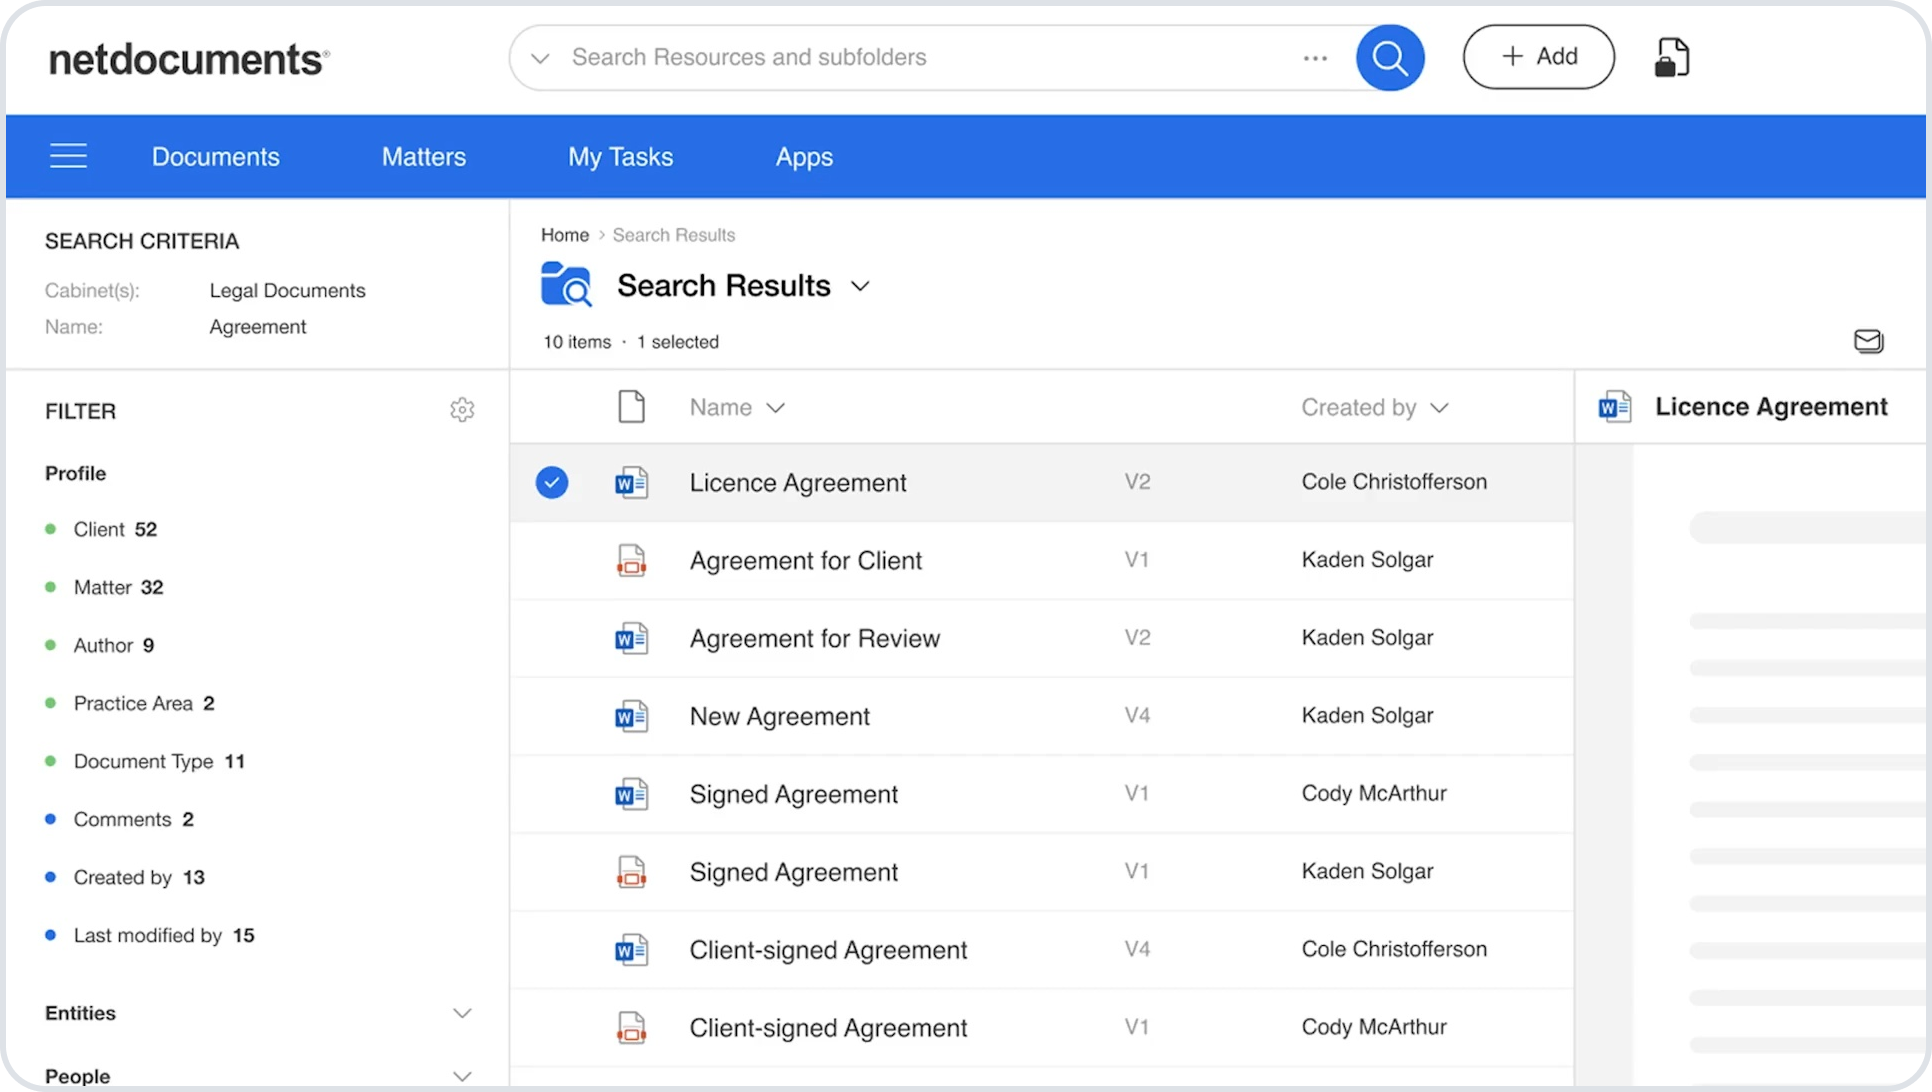Click the Search Results folder icon

pyautogui.click(x=566, y=285)
